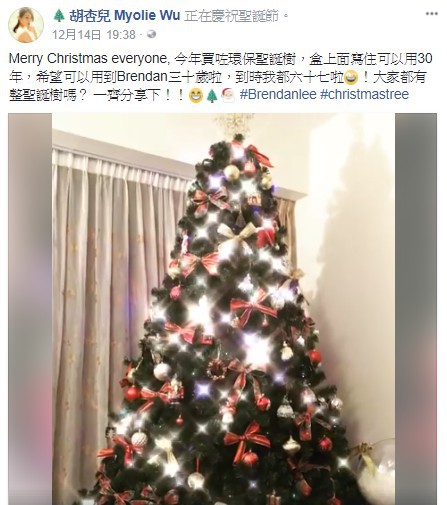Visit the 胡杏兒 Myolie Wu profile link
447x505 pixels.
pos(125,15)
